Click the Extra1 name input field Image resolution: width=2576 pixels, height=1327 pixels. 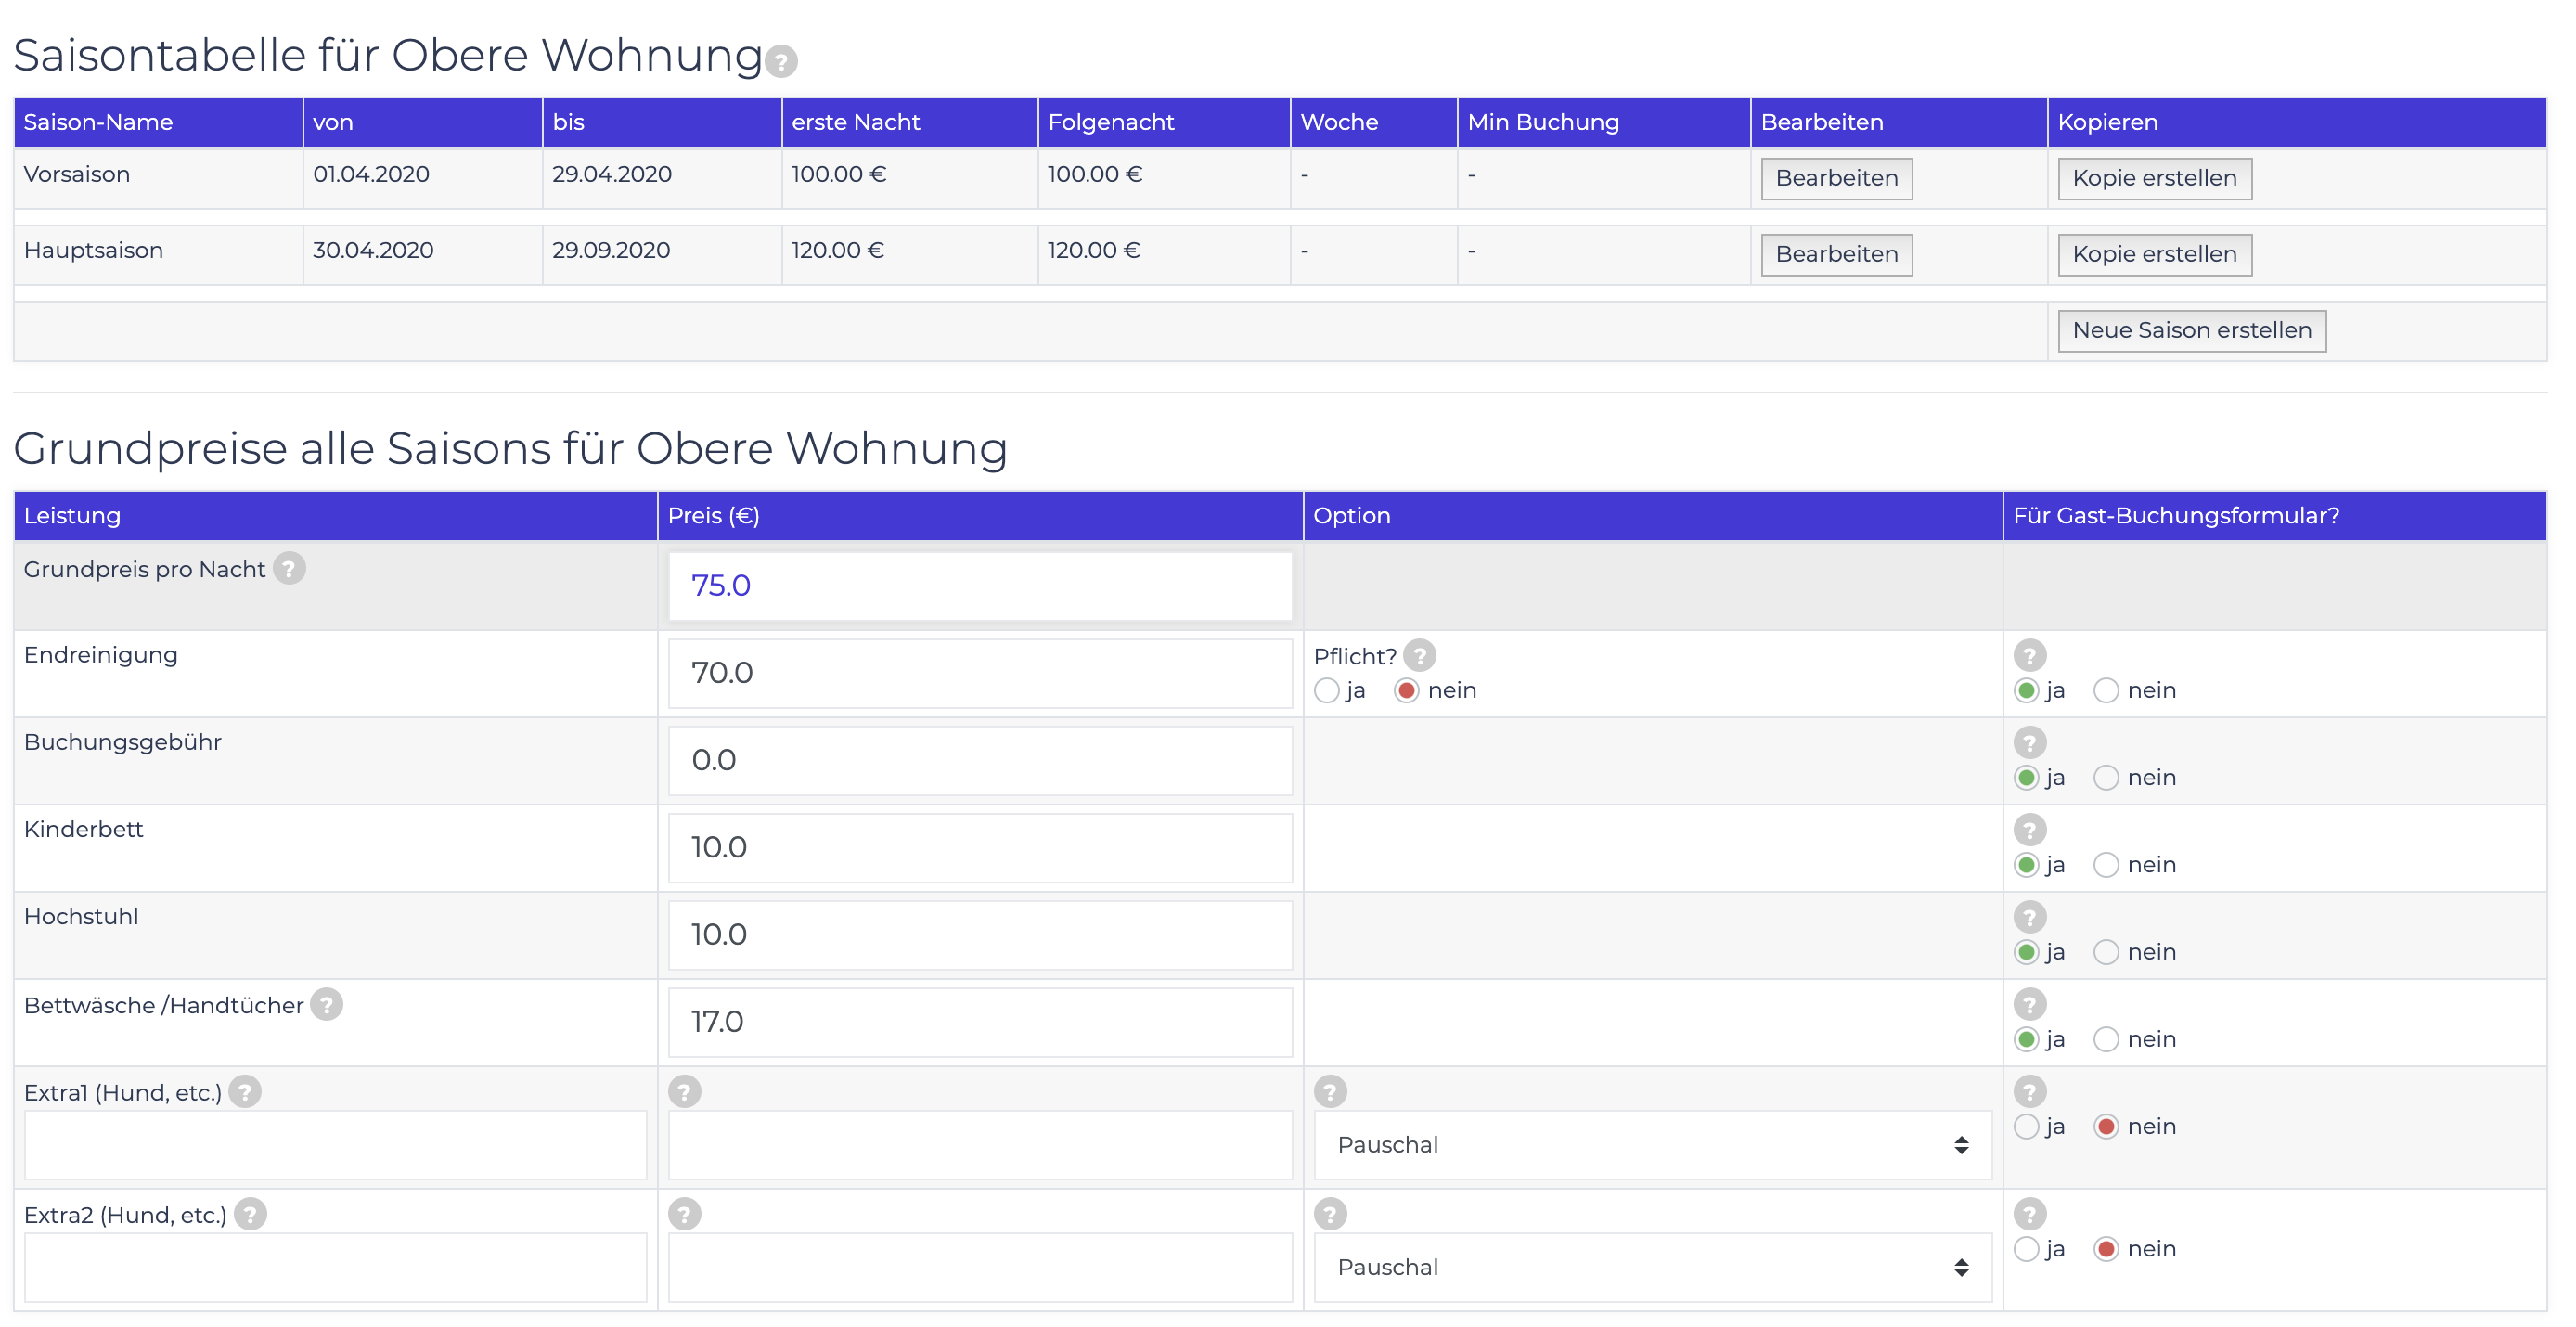335,1145
